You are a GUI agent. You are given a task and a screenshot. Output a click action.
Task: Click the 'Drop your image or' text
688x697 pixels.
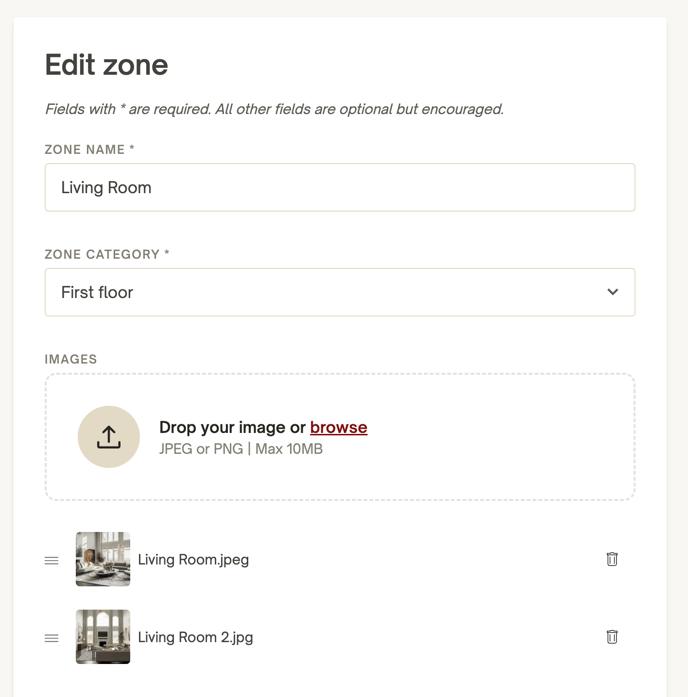click(232, 427)
